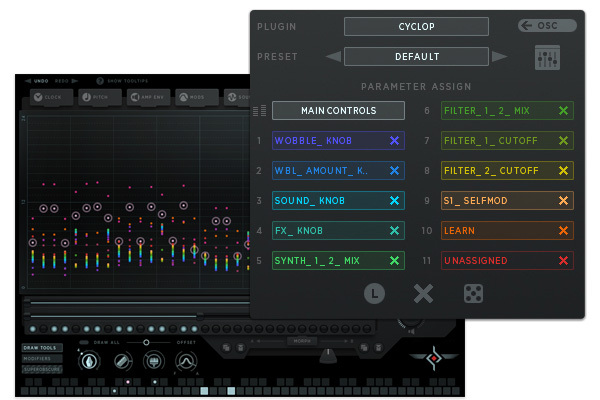Open the PITCH tab in Cyclop

tap(100, 97)
